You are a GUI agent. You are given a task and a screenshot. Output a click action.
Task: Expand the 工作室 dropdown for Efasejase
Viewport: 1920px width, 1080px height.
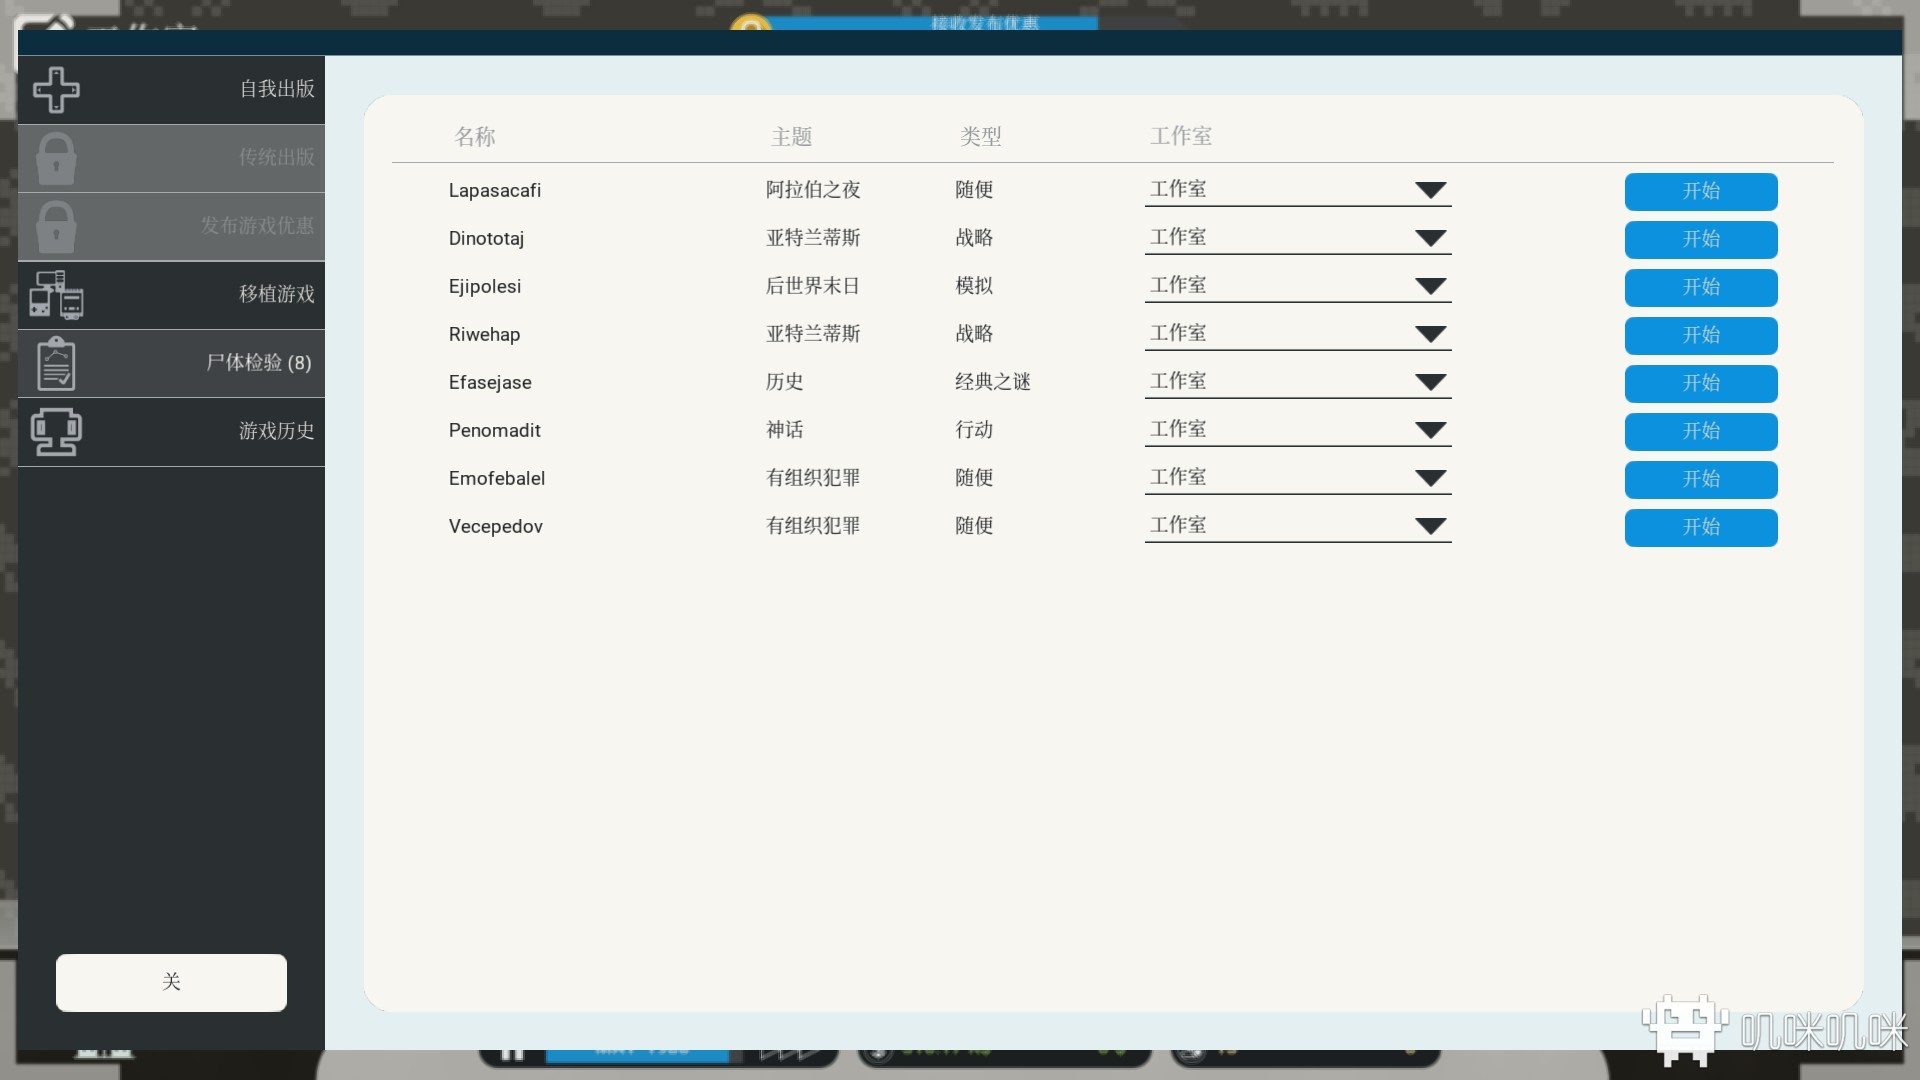coord(1298,382)
